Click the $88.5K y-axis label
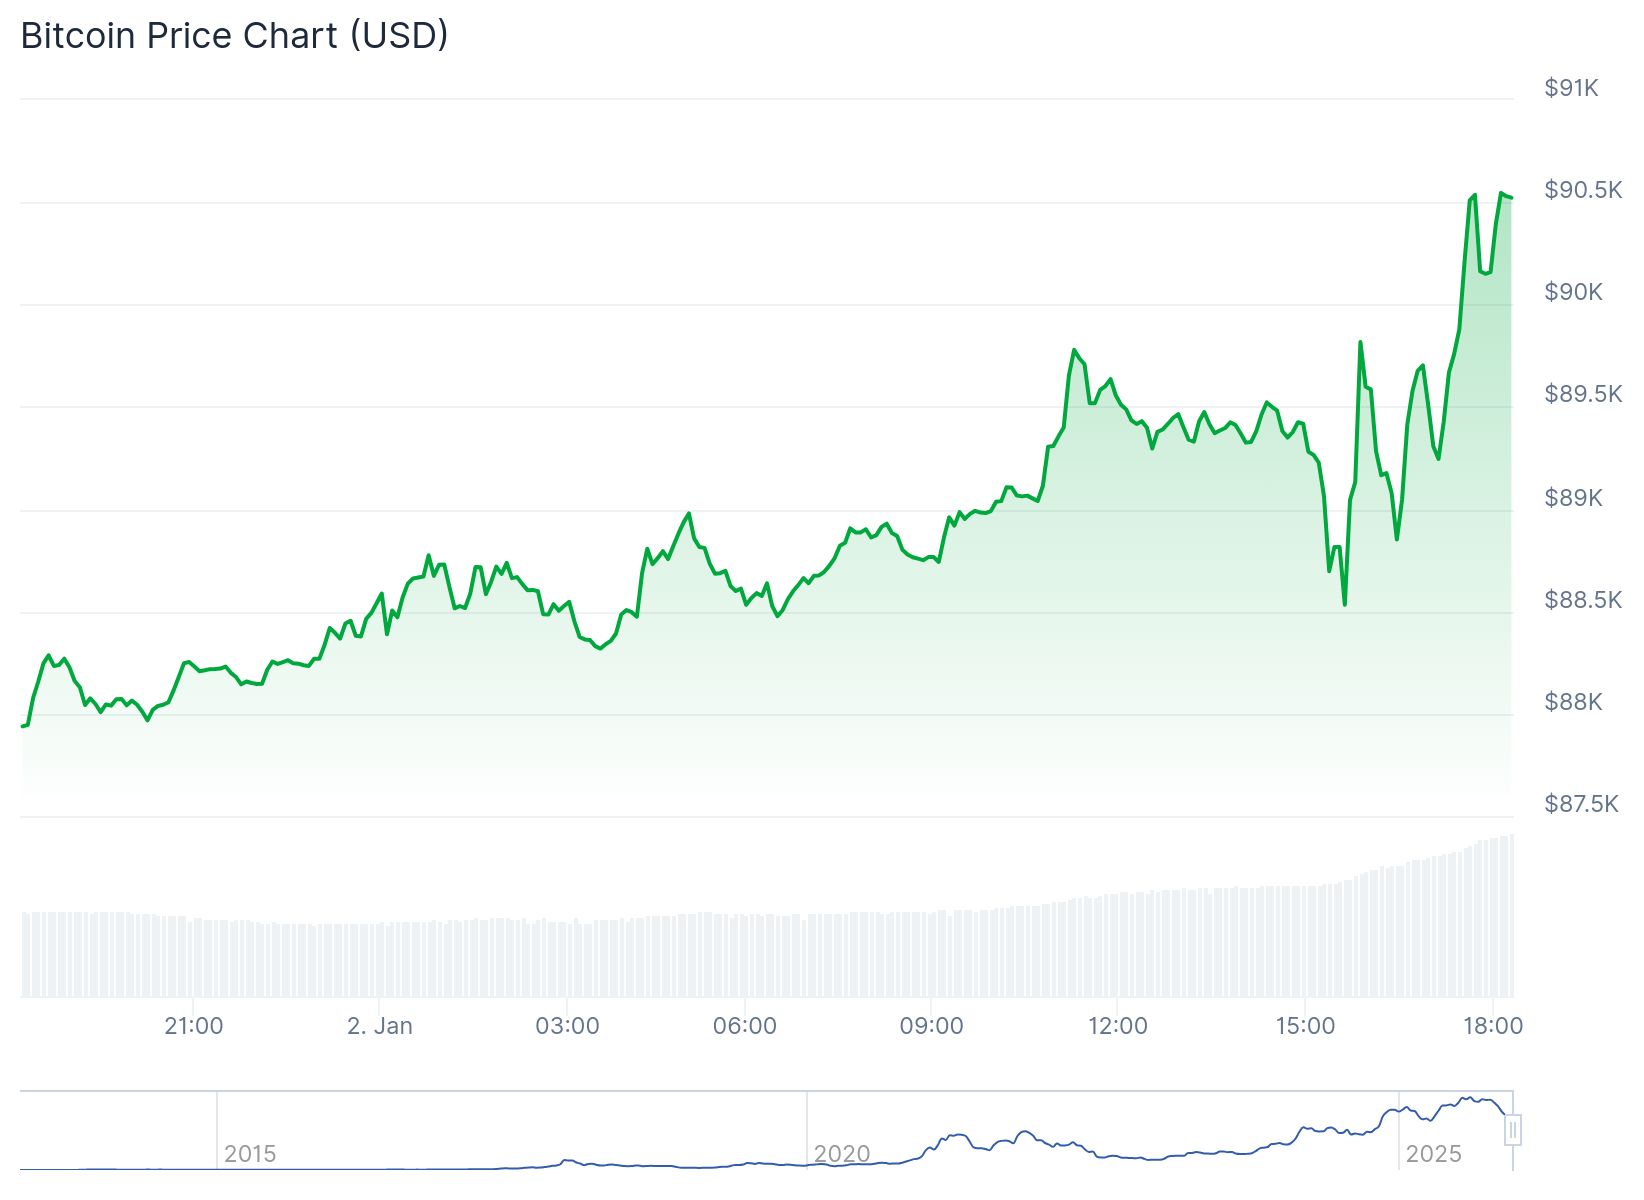This screenshot has width=1644, height=1200. [x=1582, y=600]
